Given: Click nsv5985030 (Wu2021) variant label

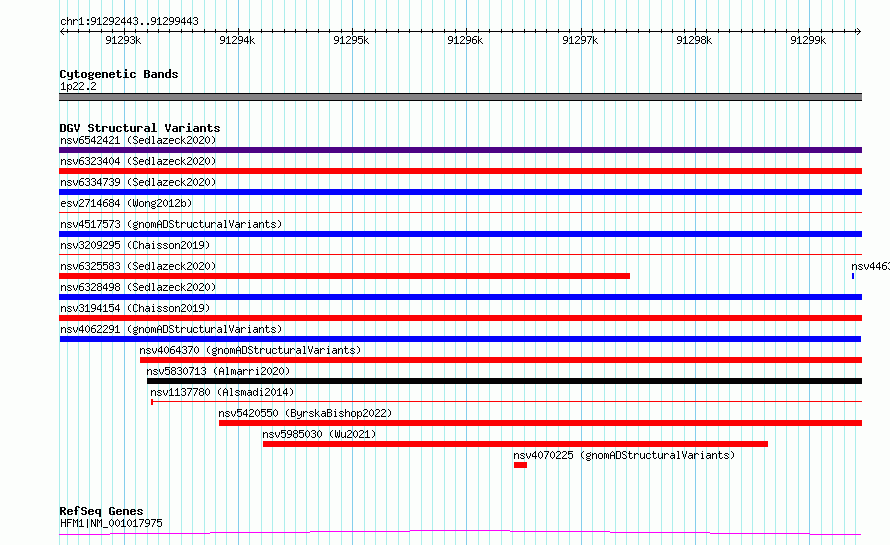Looking at the screenshot, I should [319, 434].
